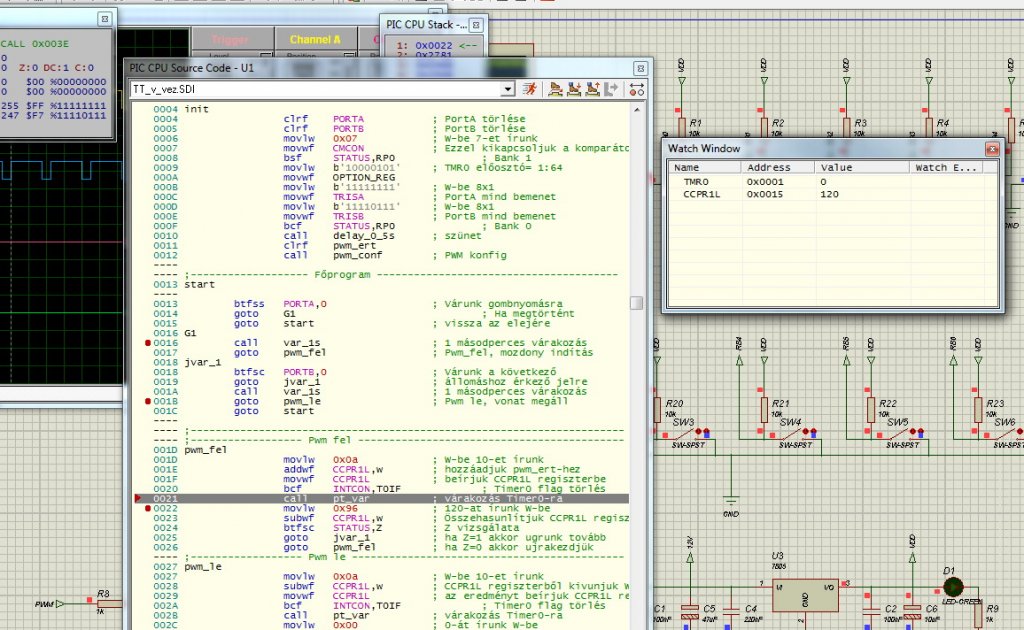Click the source code vertical scrollbar thumb
Screen dimensions: 1024x630
(636, 303)
